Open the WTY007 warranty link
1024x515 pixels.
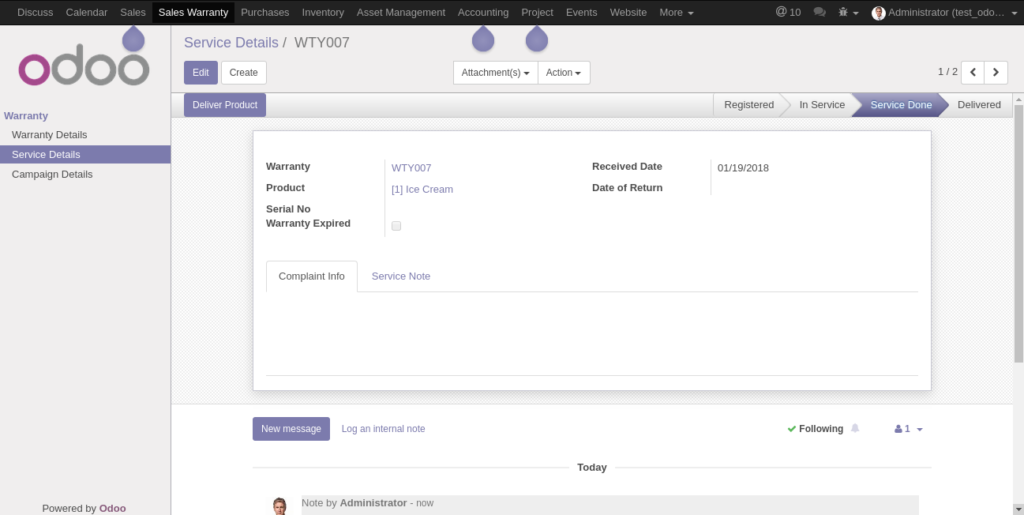(x=411, y=168)
